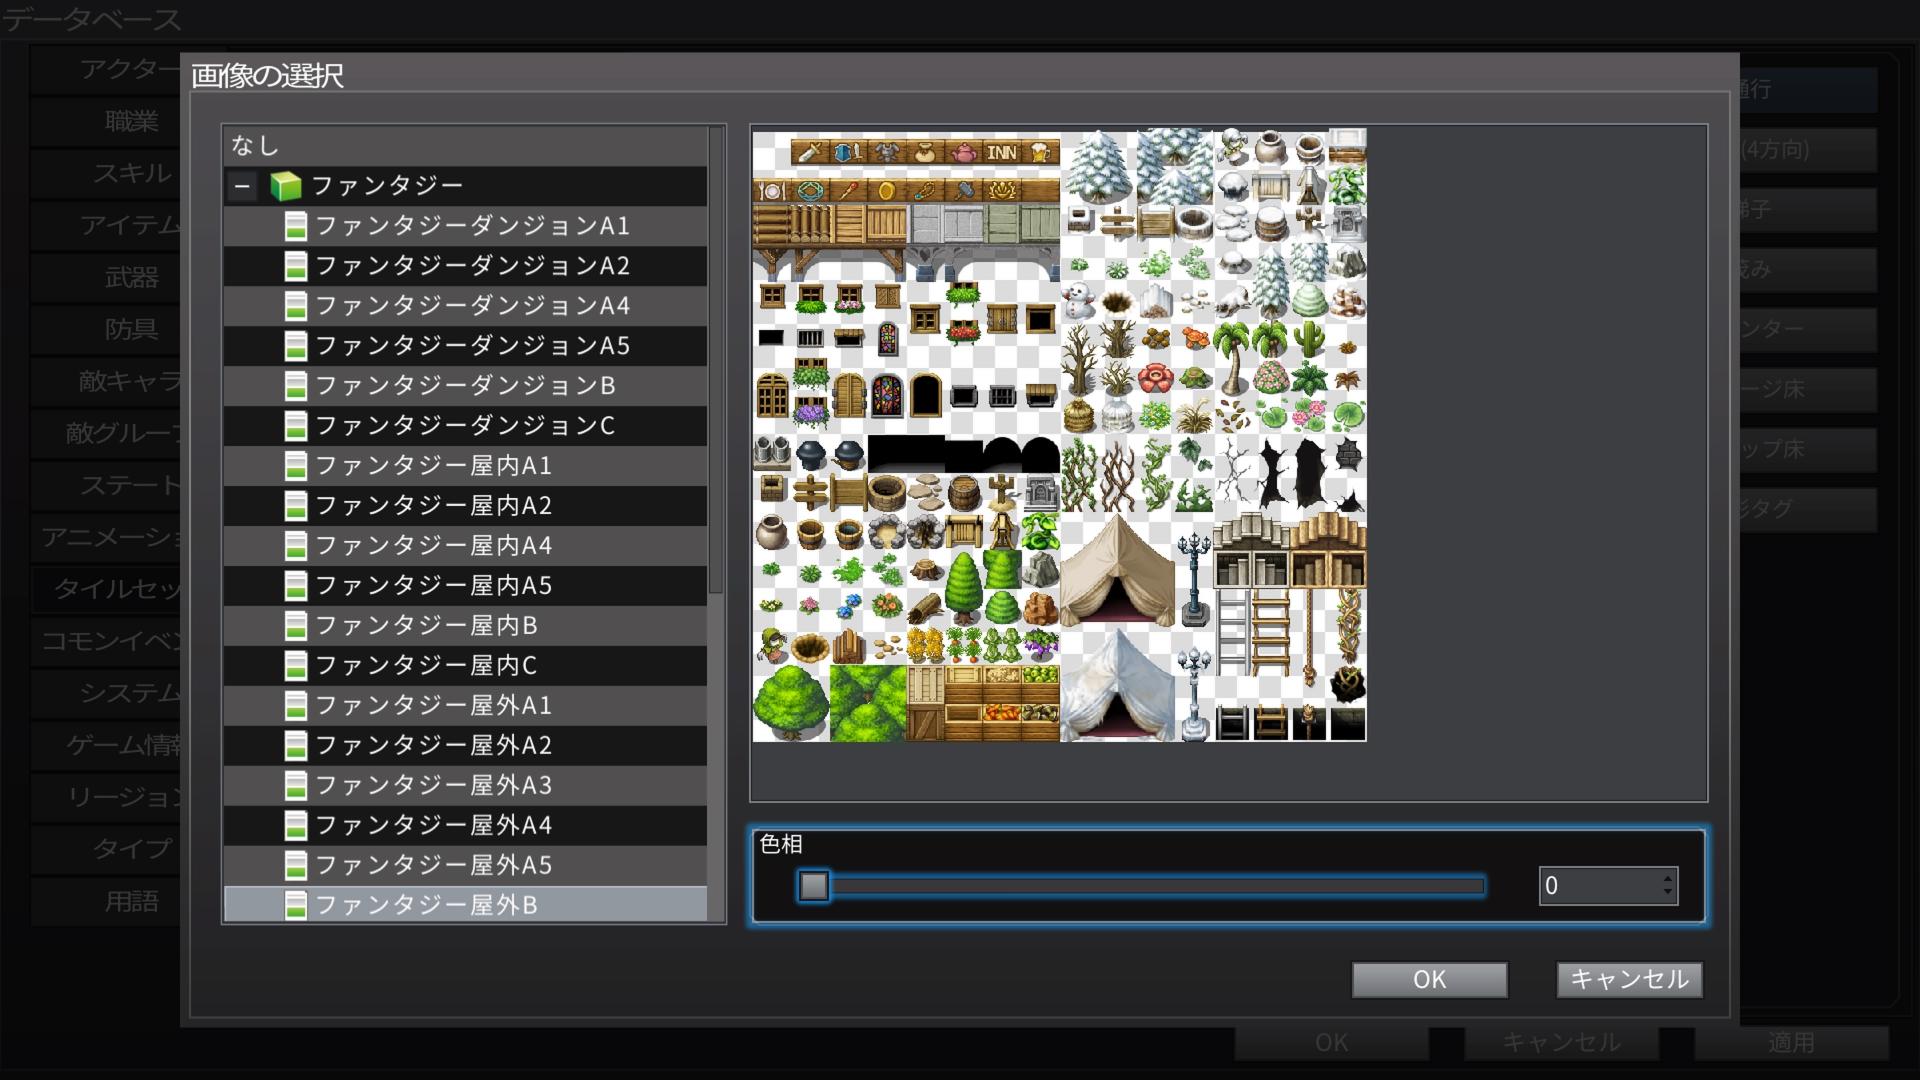Click file icon beside ファンタジー屋内C
1920x1080 pixels.
[295, 666]
